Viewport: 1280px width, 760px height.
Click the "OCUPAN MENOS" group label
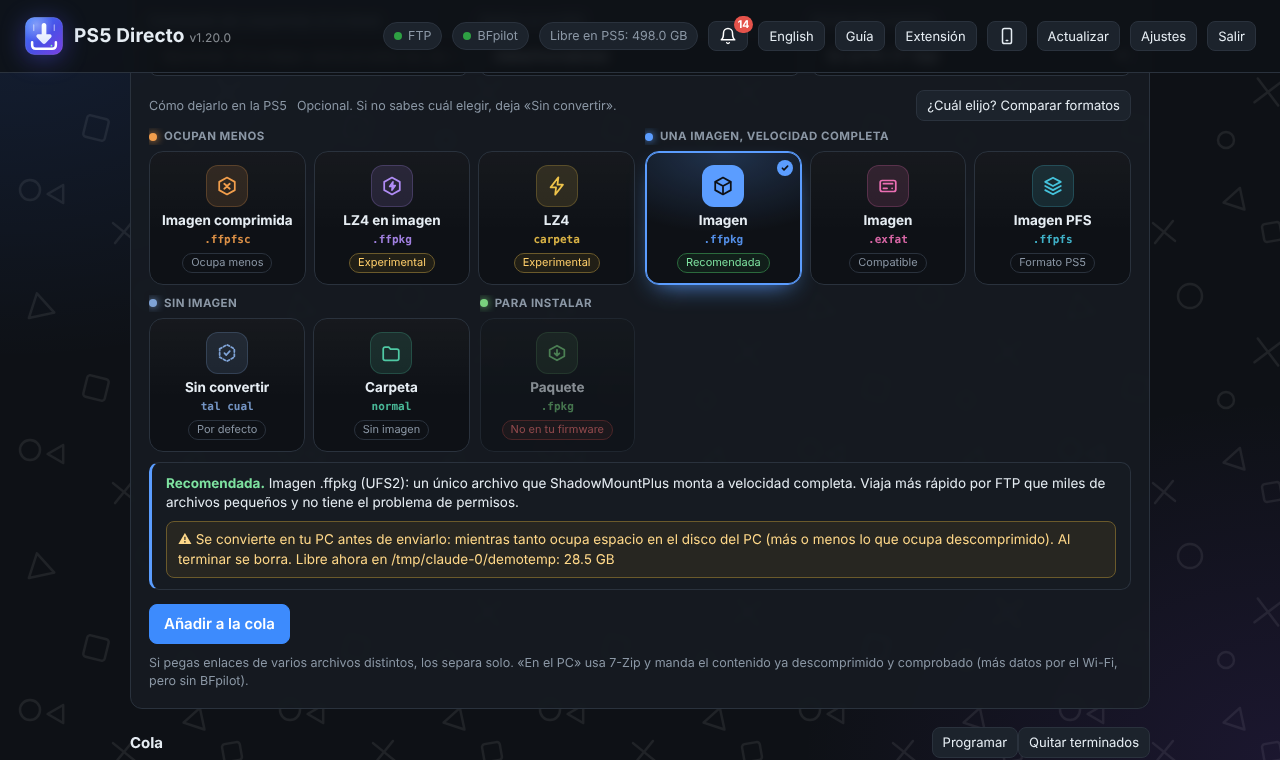[214, 136]
